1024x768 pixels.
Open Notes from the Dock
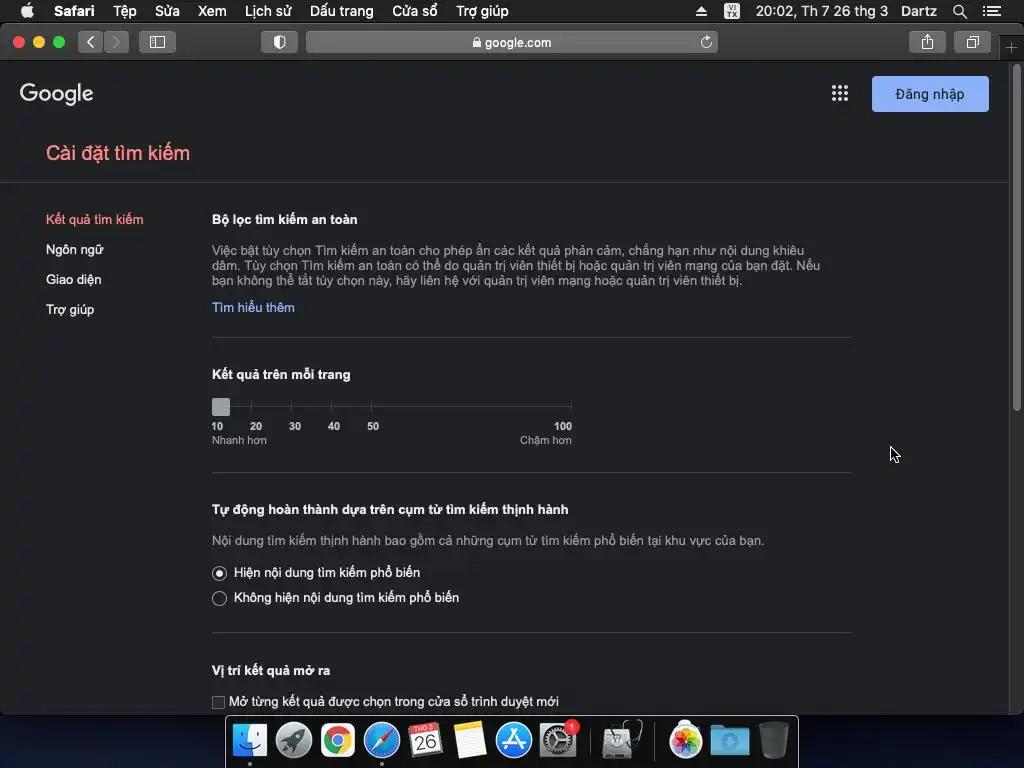(x=470, y=740)
